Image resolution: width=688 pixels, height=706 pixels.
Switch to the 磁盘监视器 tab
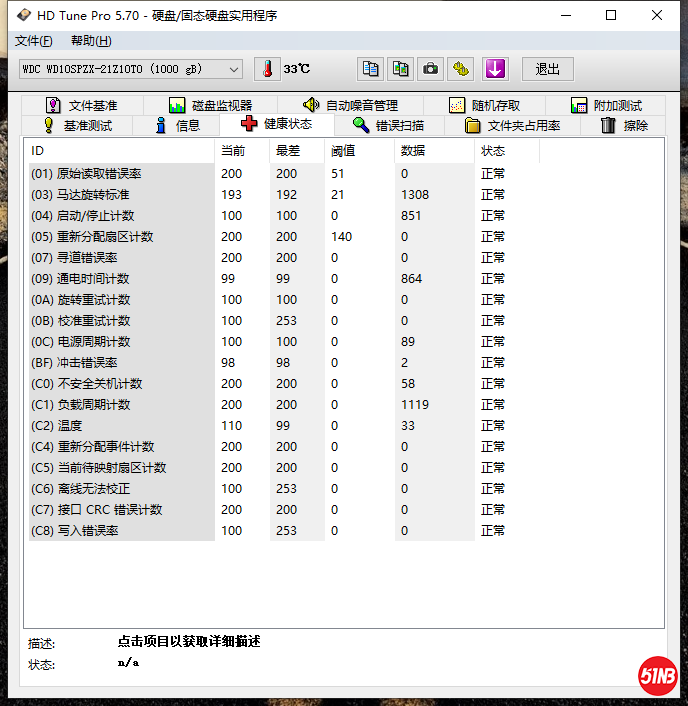click(210, 105)
